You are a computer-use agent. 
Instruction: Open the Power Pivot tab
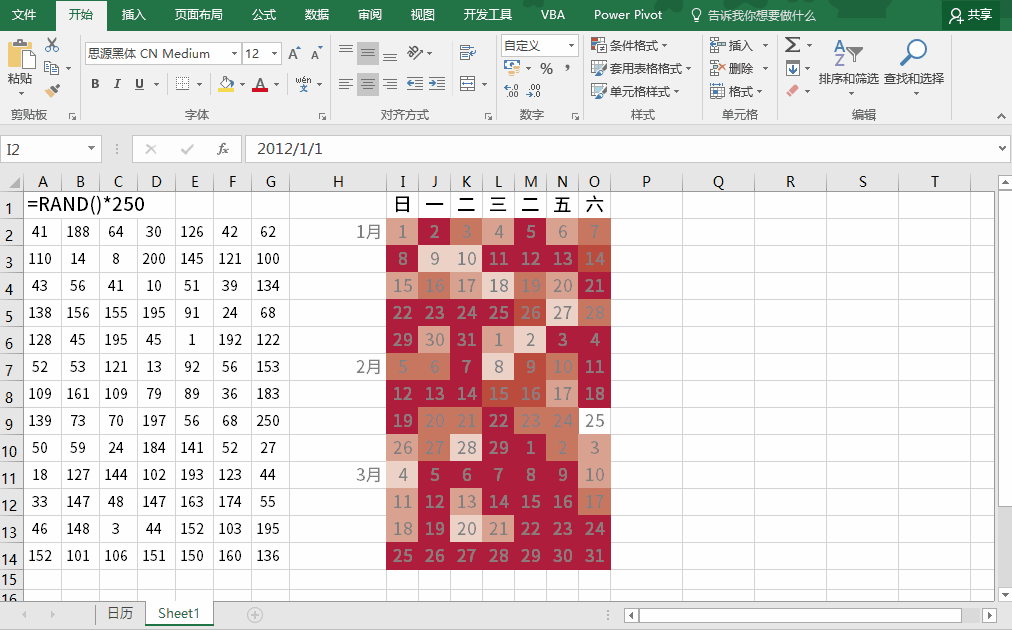[627, 15]
